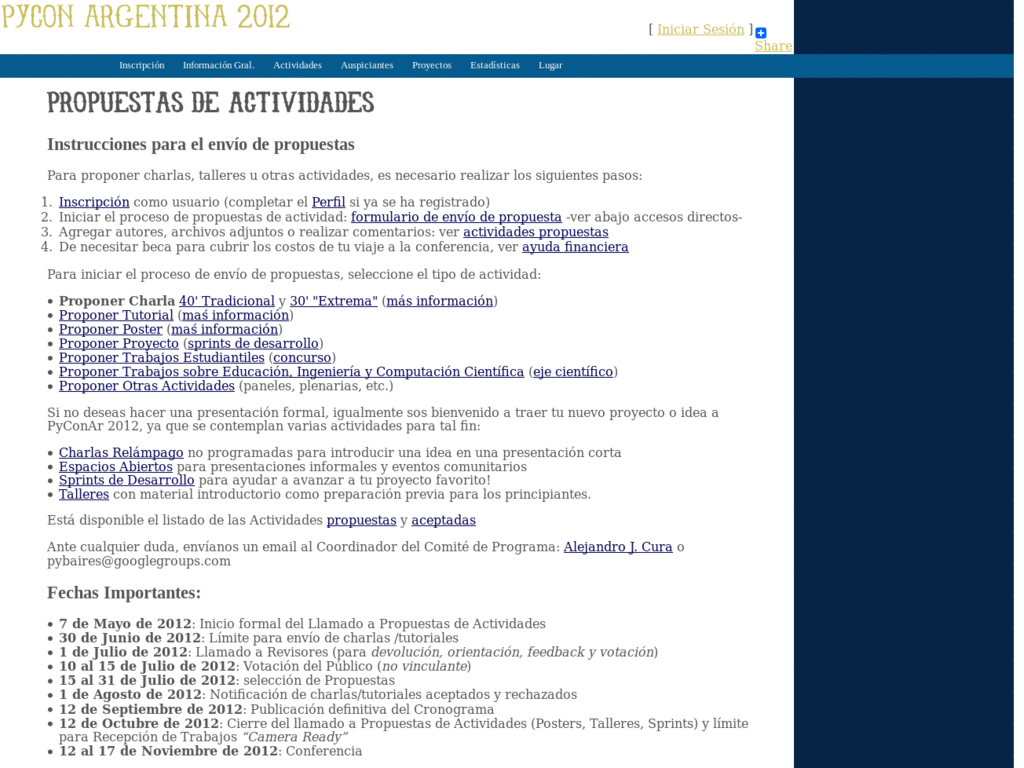Open the Información Gral. menu
1024x768 pixels.
pyautogui.click(x=218, y=65)
